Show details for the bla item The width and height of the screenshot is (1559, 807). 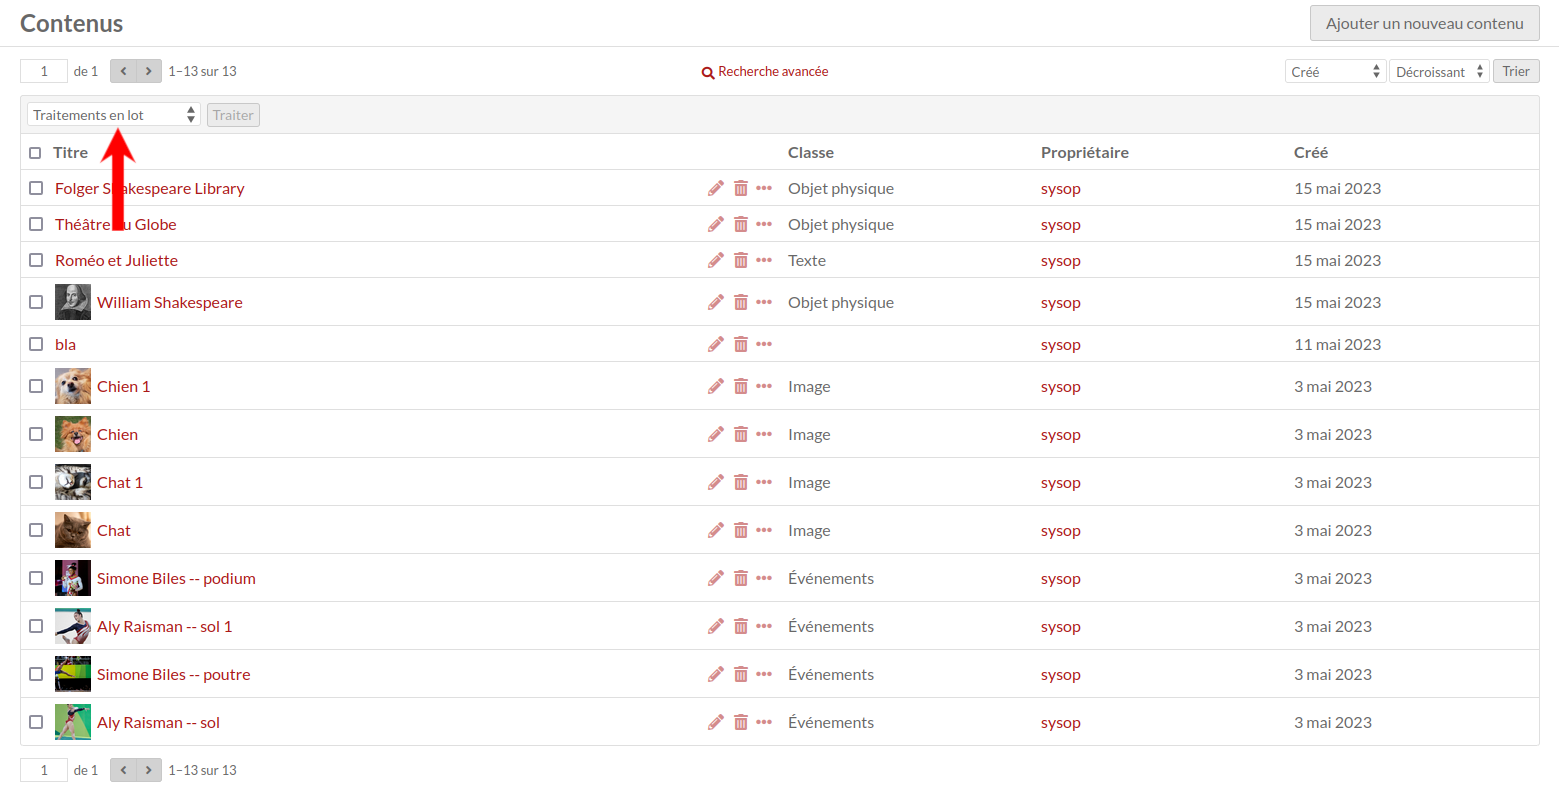[x=764, y=344]
